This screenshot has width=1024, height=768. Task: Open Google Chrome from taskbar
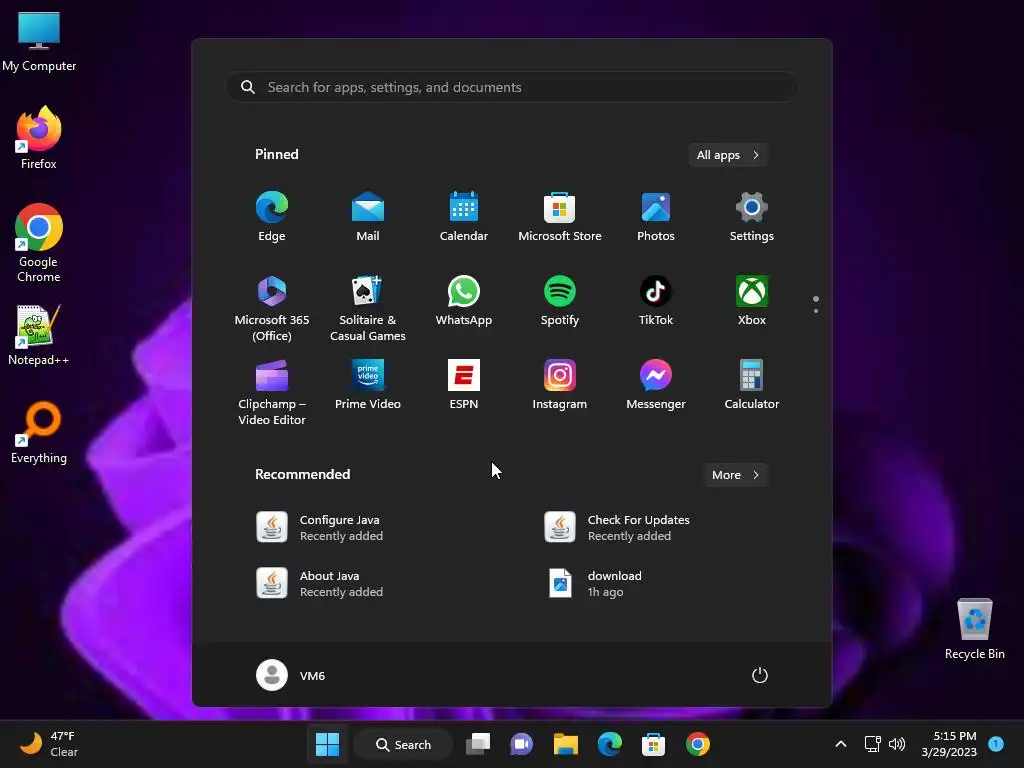coord(697,744)
